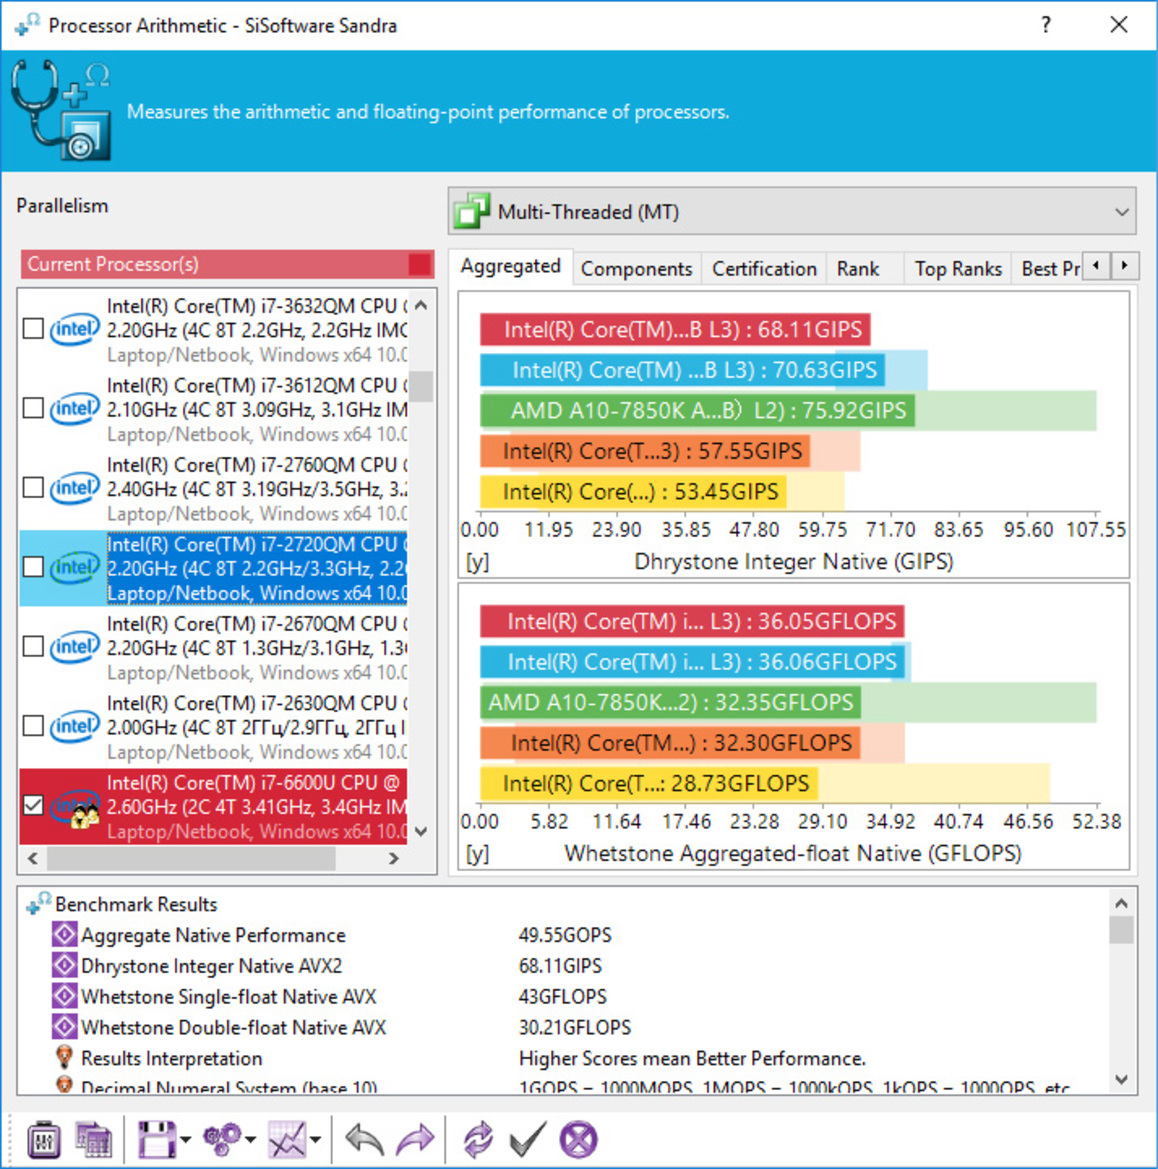Select the Aggregate Native Performance result row
Viewport: 1158px width, 1169px height.
click(564, 934)
